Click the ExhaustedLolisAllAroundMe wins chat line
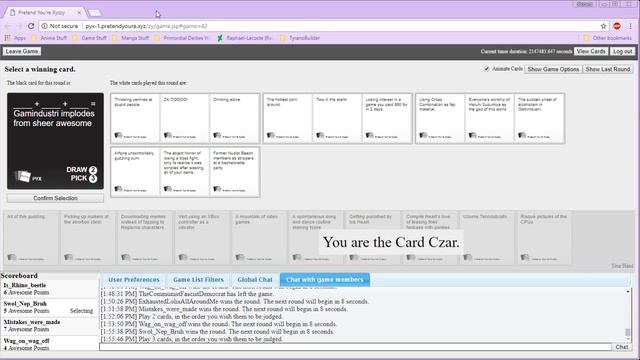Screen dimensions: 640x360 click(235, 302)
